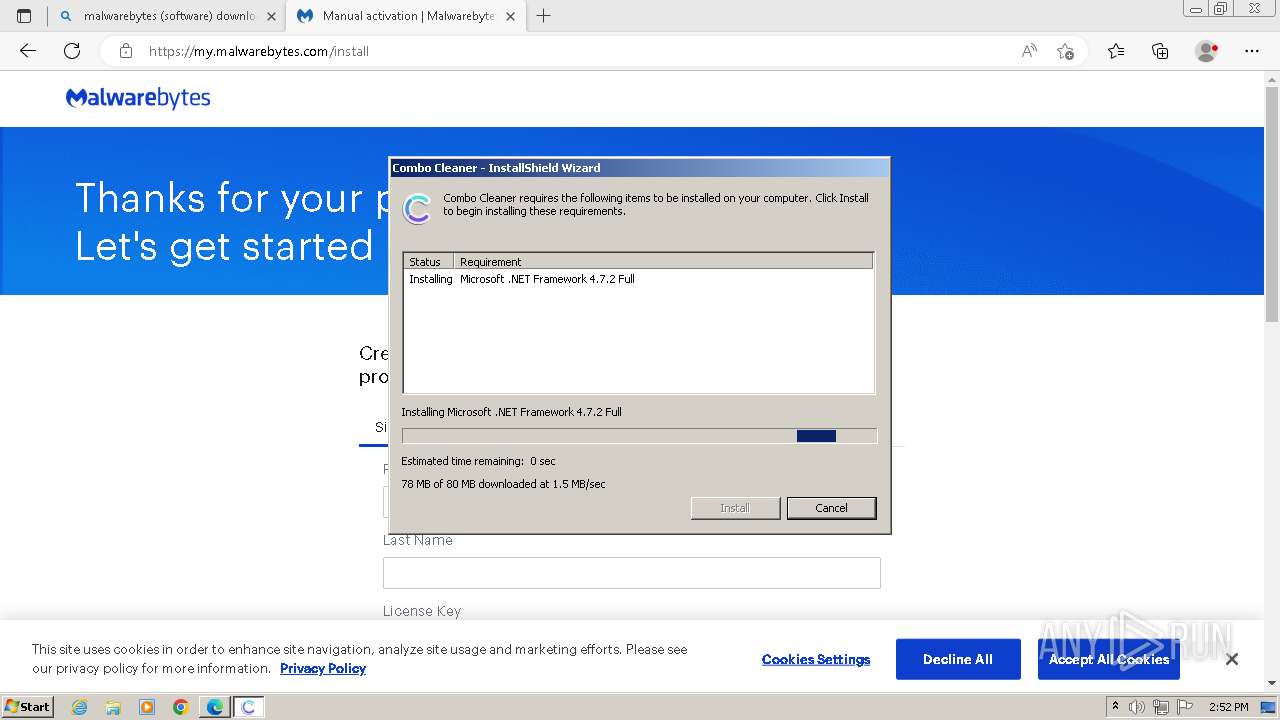Go back to the previous browser page
Image resolution: width=1280 pixels, height=720 pixels.
click(28, 51)
